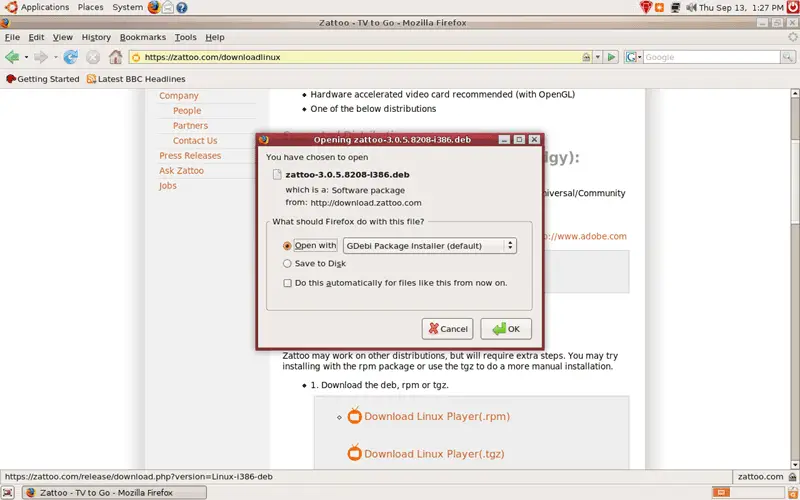800x500 pixels.
Task: Click the status bar security padlock
Action: coord(791,477)
